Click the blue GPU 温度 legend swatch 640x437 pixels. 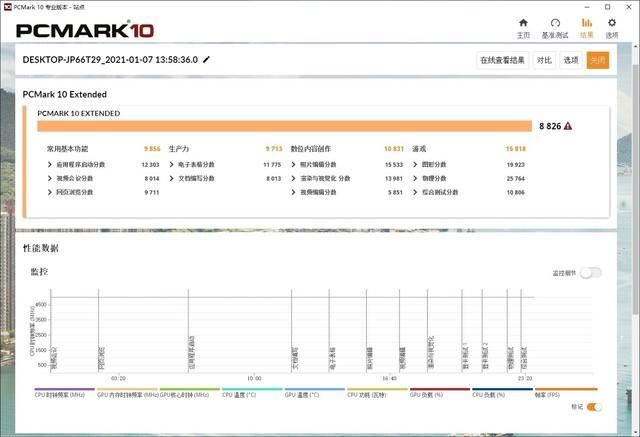315,389
